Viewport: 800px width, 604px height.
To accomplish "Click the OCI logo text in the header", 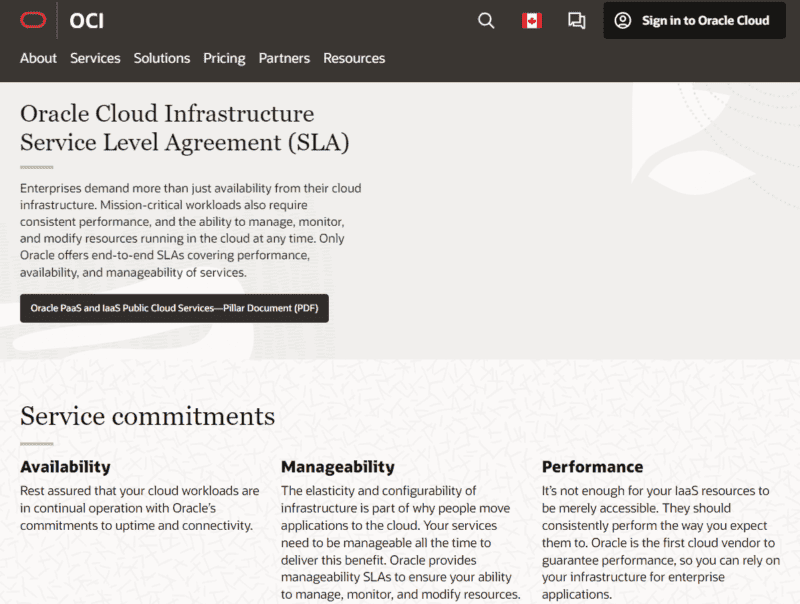I will 85,20.
